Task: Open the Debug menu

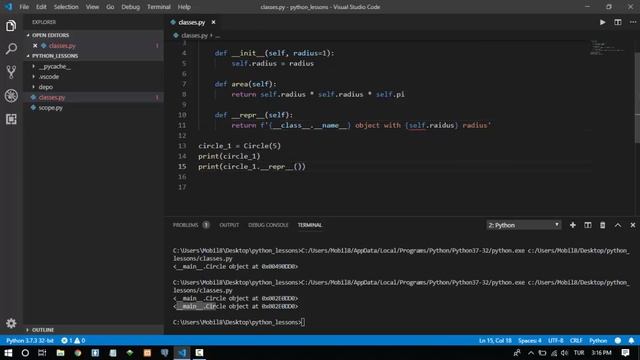Action: 131,7
